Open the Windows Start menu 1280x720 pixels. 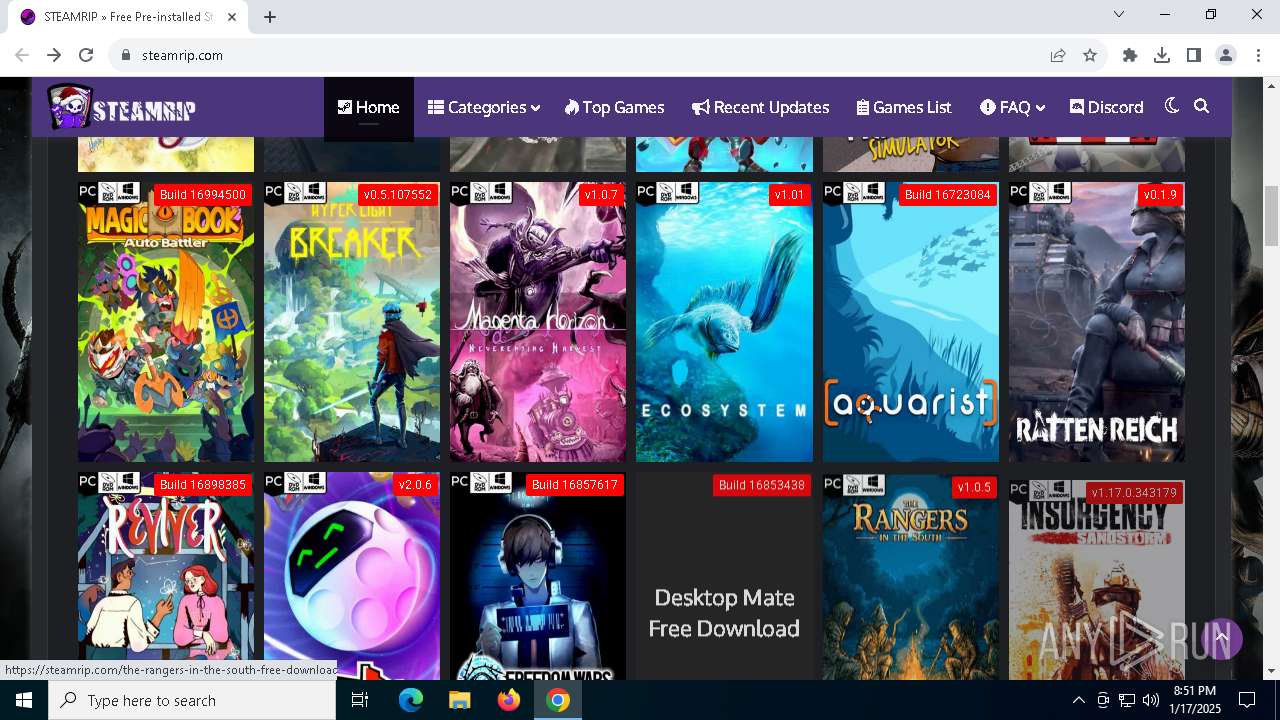click(24, 700)
